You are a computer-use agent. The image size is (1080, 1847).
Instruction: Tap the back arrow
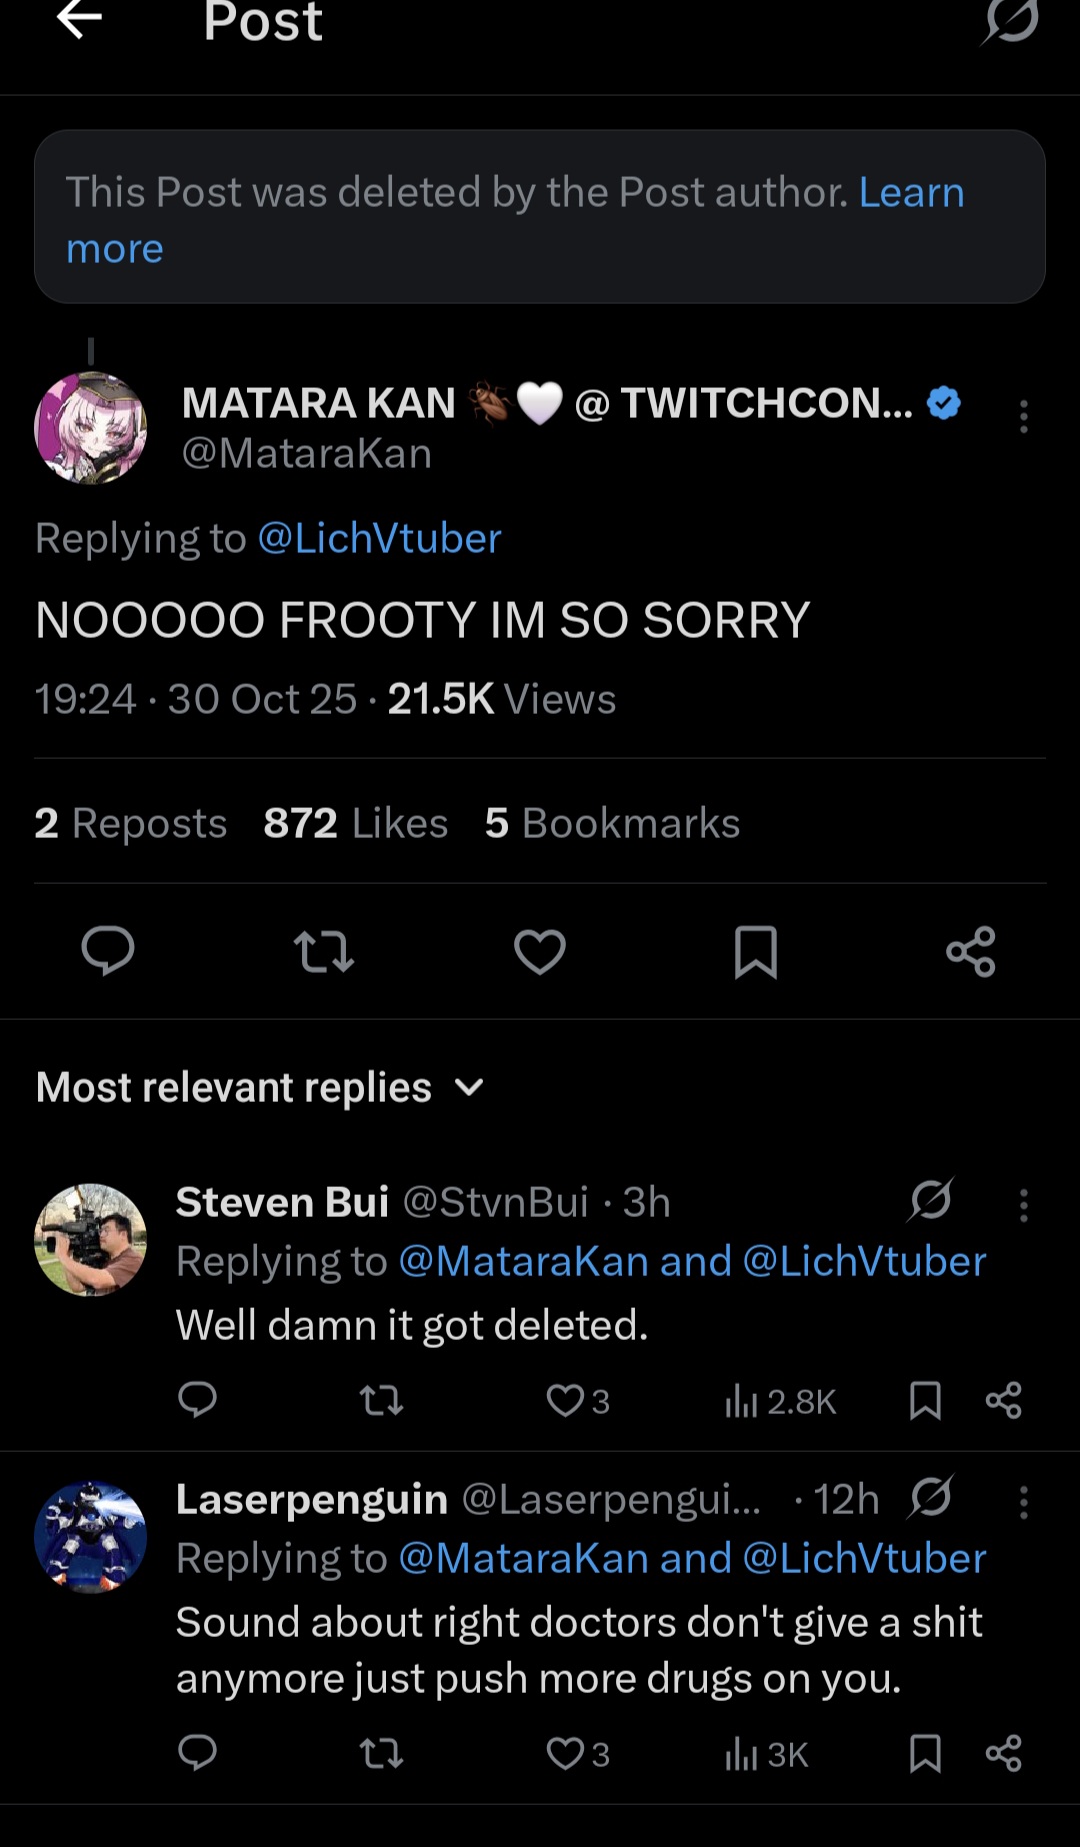pos(80,20)
